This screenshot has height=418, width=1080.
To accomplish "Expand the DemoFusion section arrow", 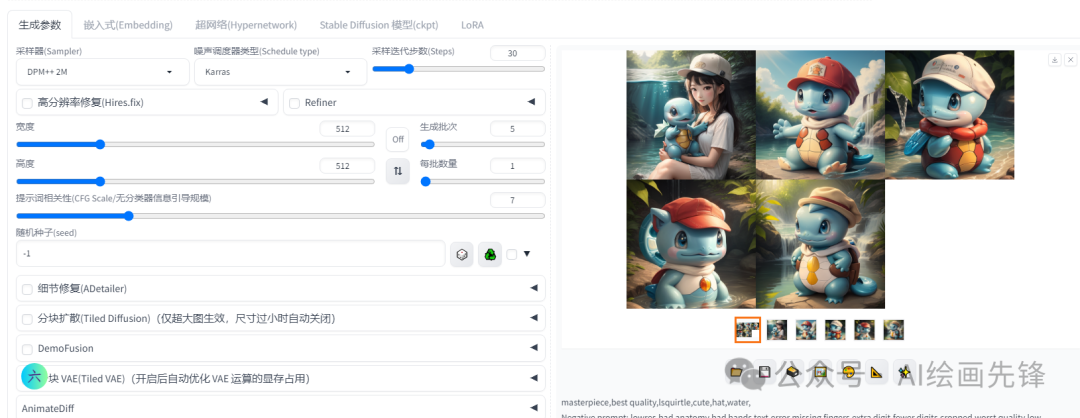I will click(533, 348).
